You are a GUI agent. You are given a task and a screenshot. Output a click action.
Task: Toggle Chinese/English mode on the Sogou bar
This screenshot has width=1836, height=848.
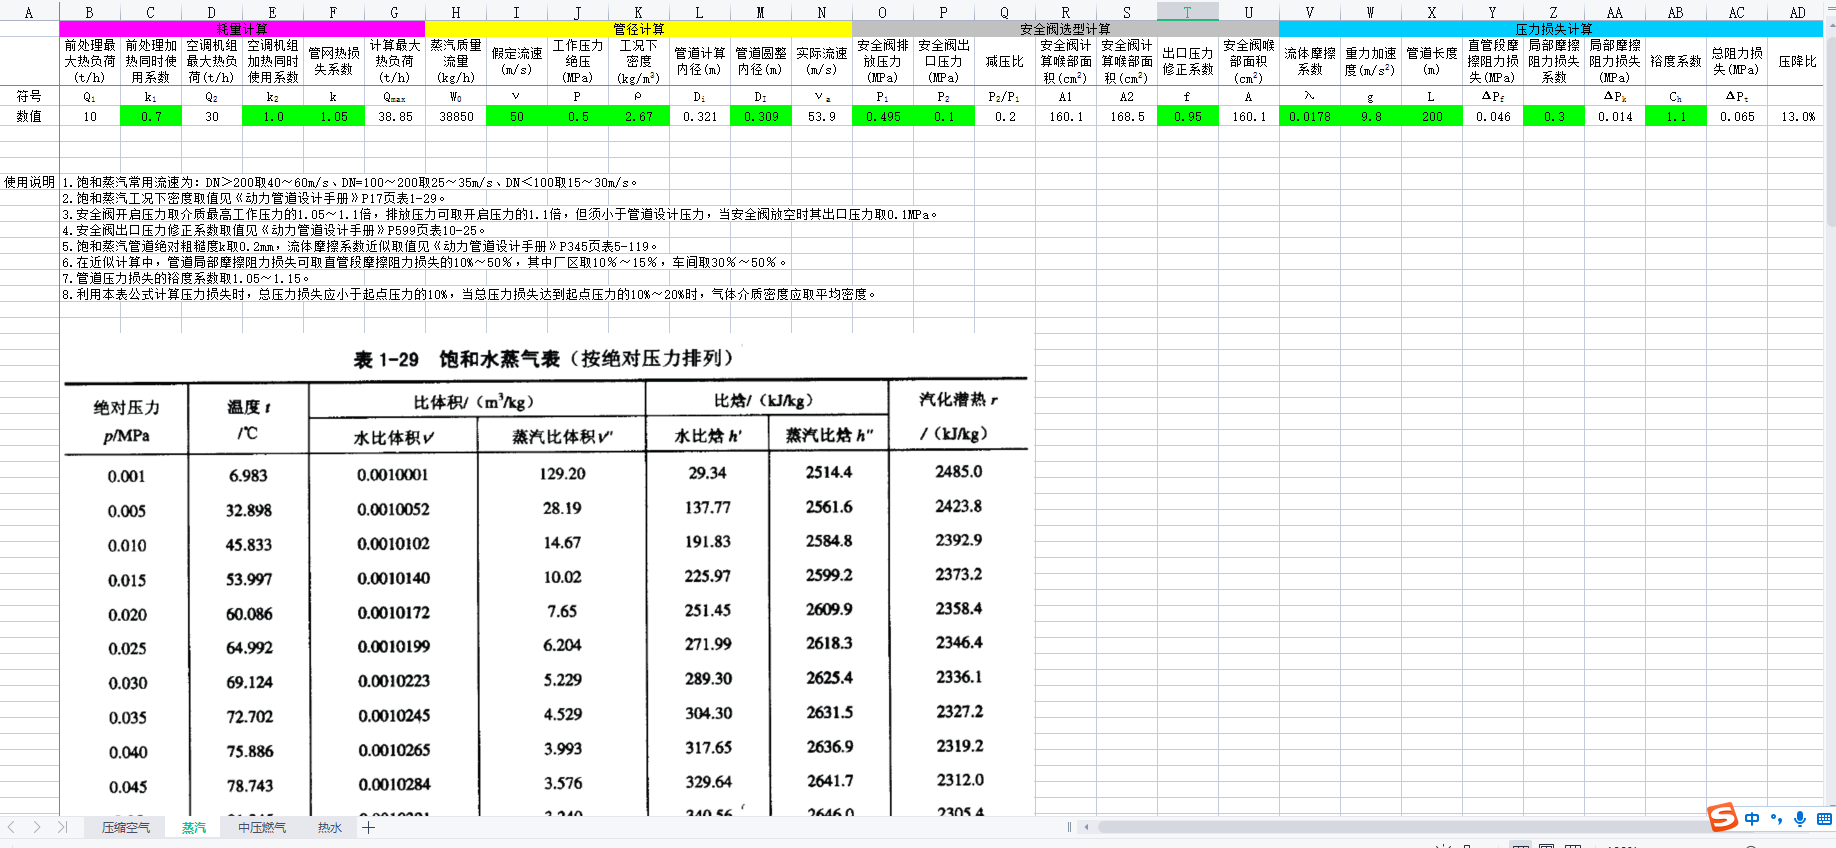[x=1752, y=819]
